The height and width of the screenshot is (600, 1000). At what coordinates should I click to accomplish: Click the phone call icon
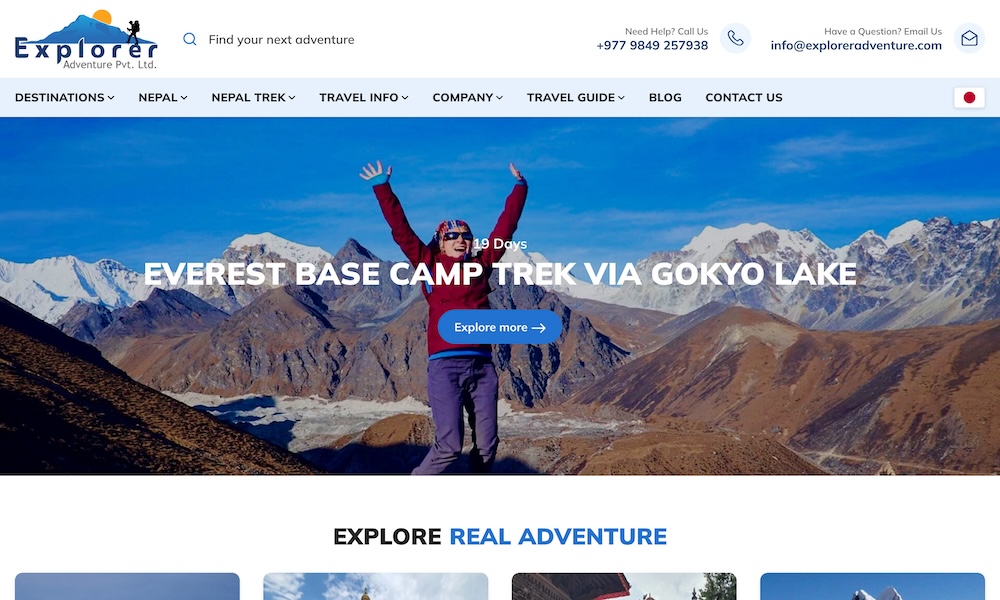click(735, 38)
